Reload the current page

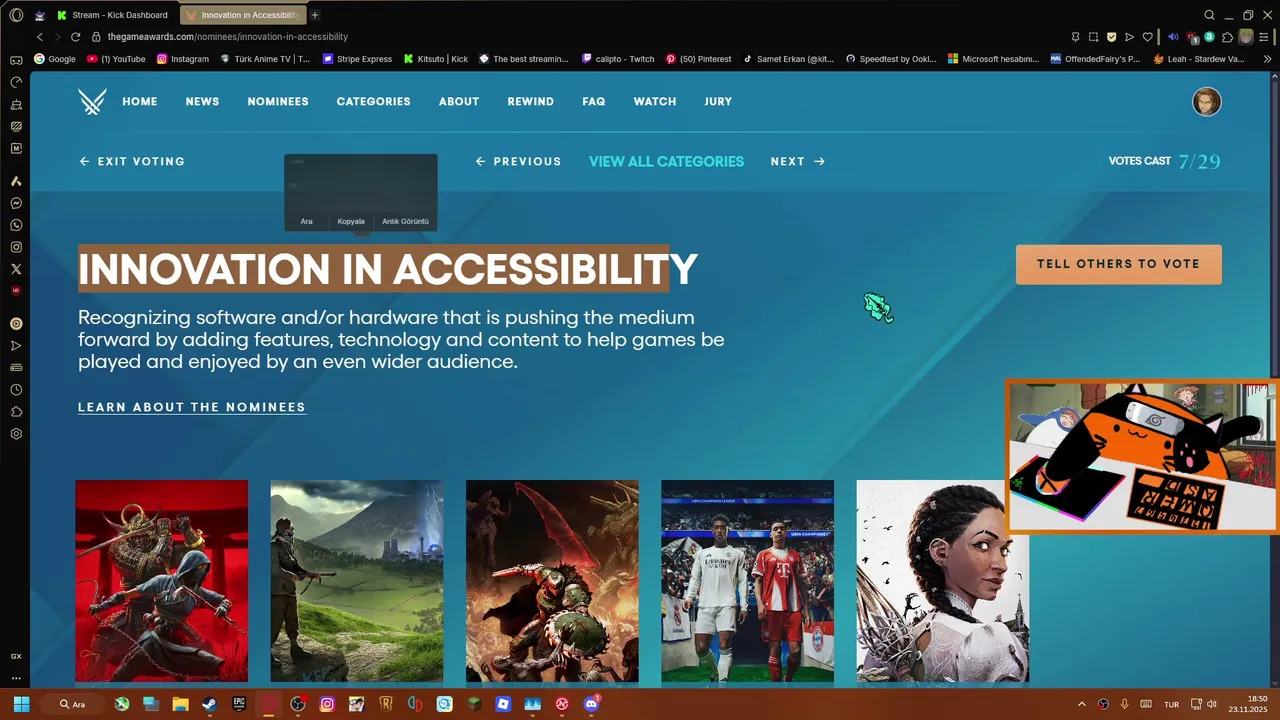click(75, 37)
